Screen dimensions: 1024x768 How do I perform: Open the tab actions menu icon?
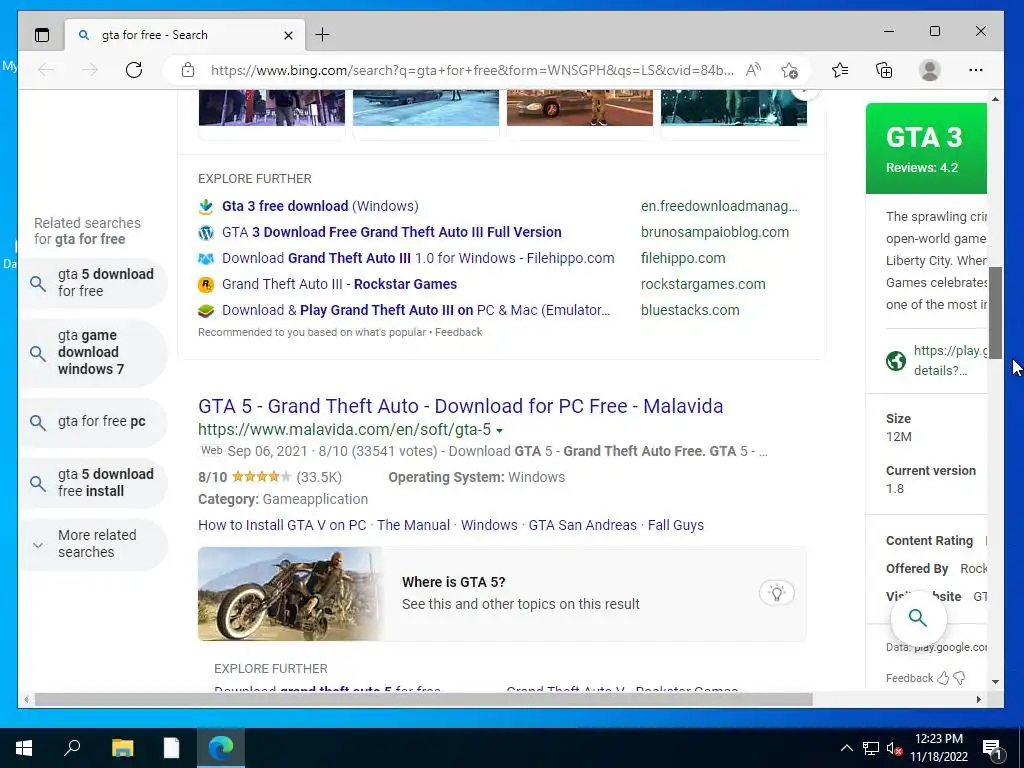(x=42, y=35)
